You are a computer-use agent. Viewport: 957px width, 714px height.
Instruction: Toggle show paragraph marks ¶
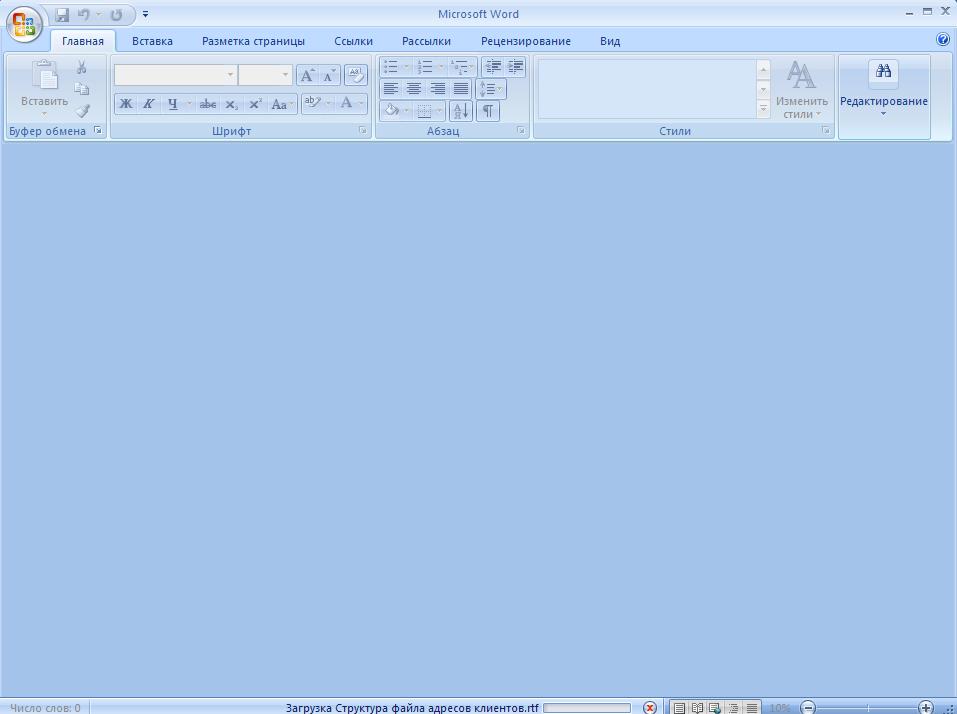click(488, 111)
